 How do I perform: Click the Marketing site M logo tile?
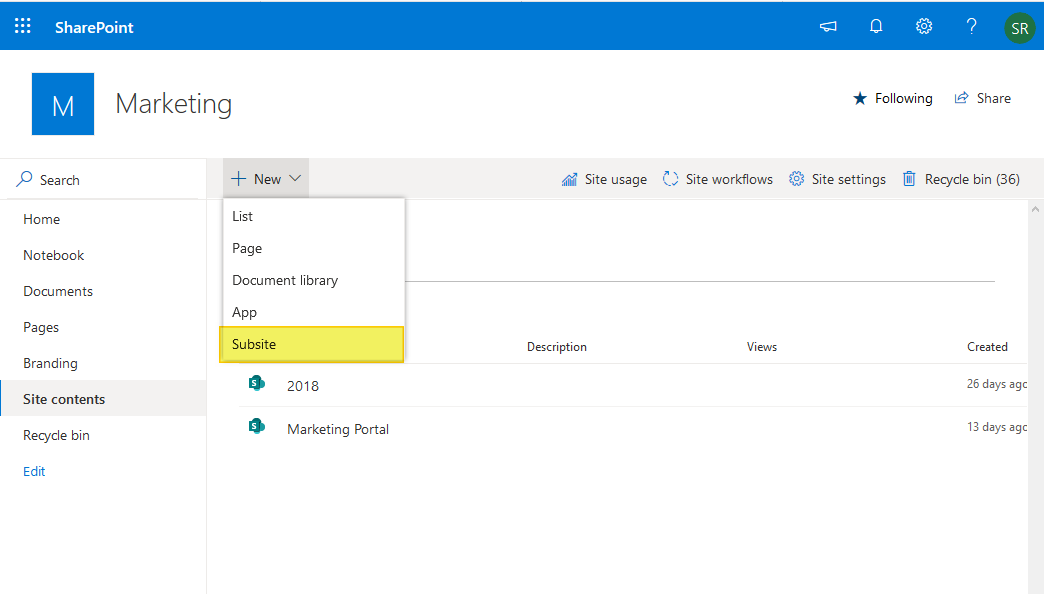click(62, 104)
